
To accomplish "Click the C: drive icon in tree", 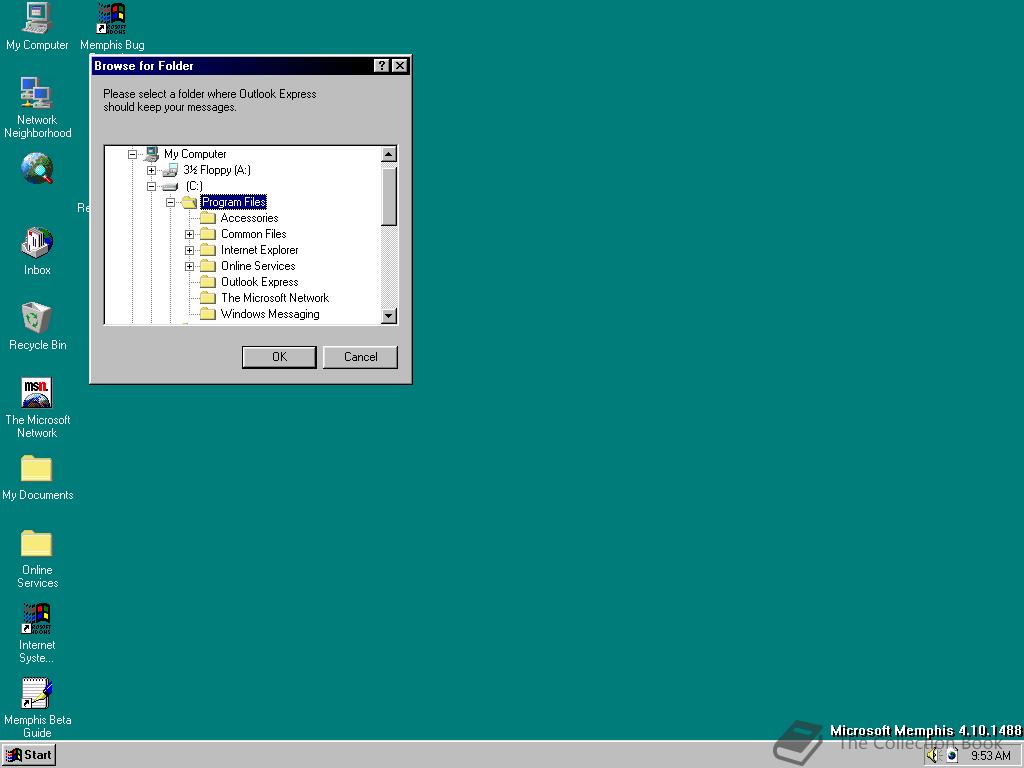I will click(x=170, y=187).
